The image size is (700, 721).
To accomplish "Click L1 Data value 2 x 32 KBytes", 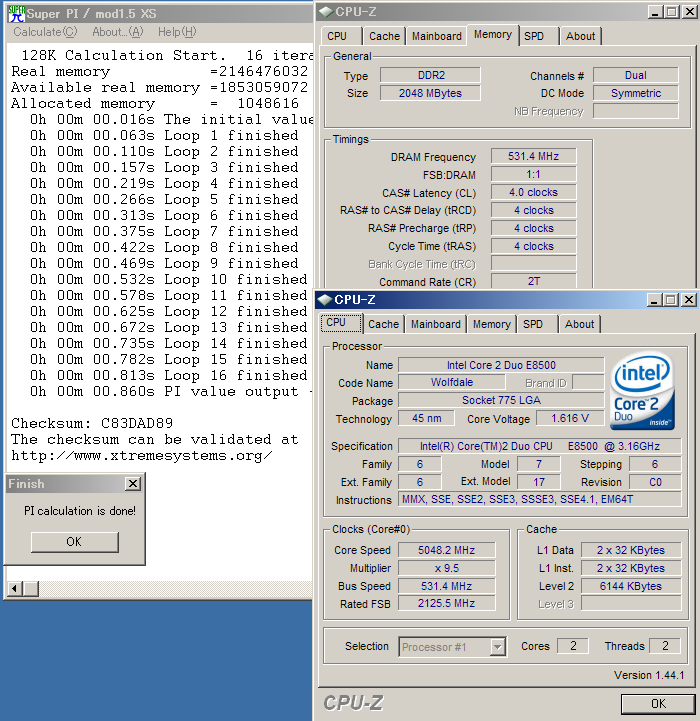I will [631, 550].
